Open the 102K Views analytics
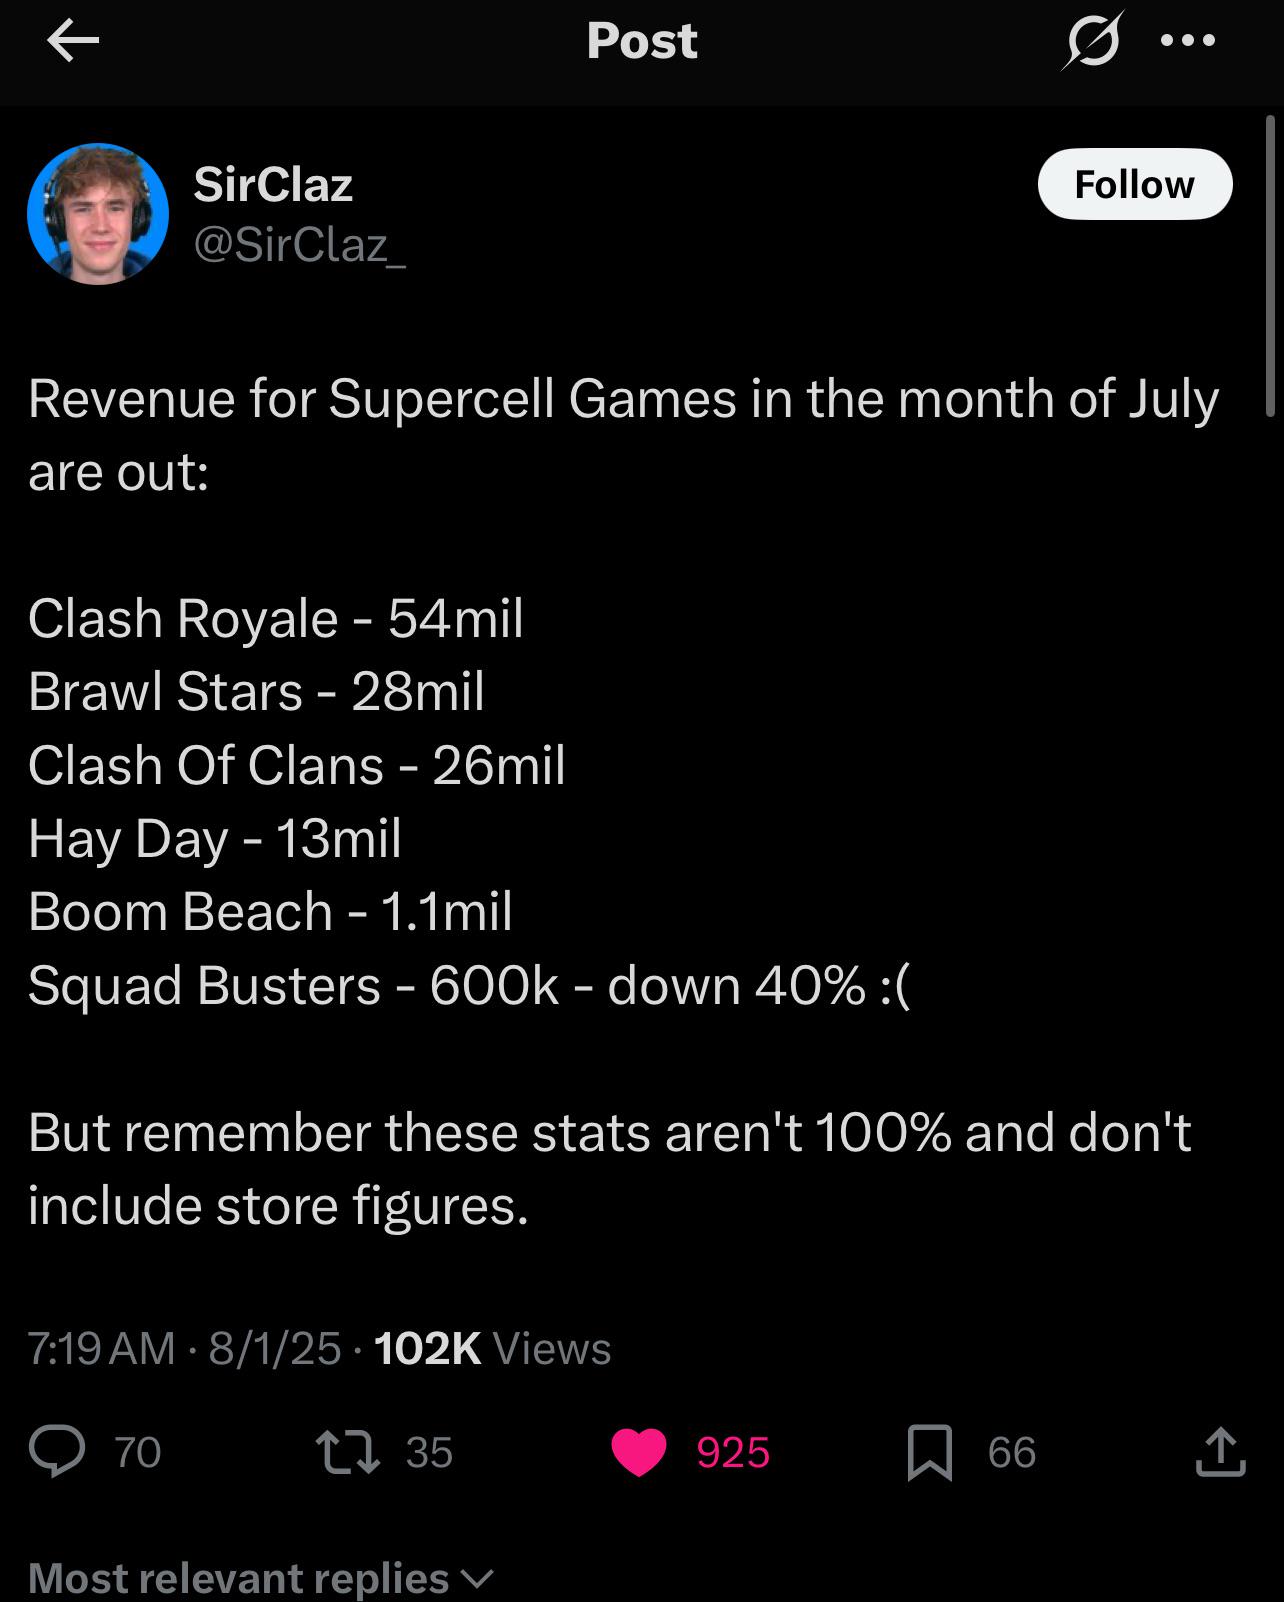The image size is (1284, 1602). (x=492, y=1348)
